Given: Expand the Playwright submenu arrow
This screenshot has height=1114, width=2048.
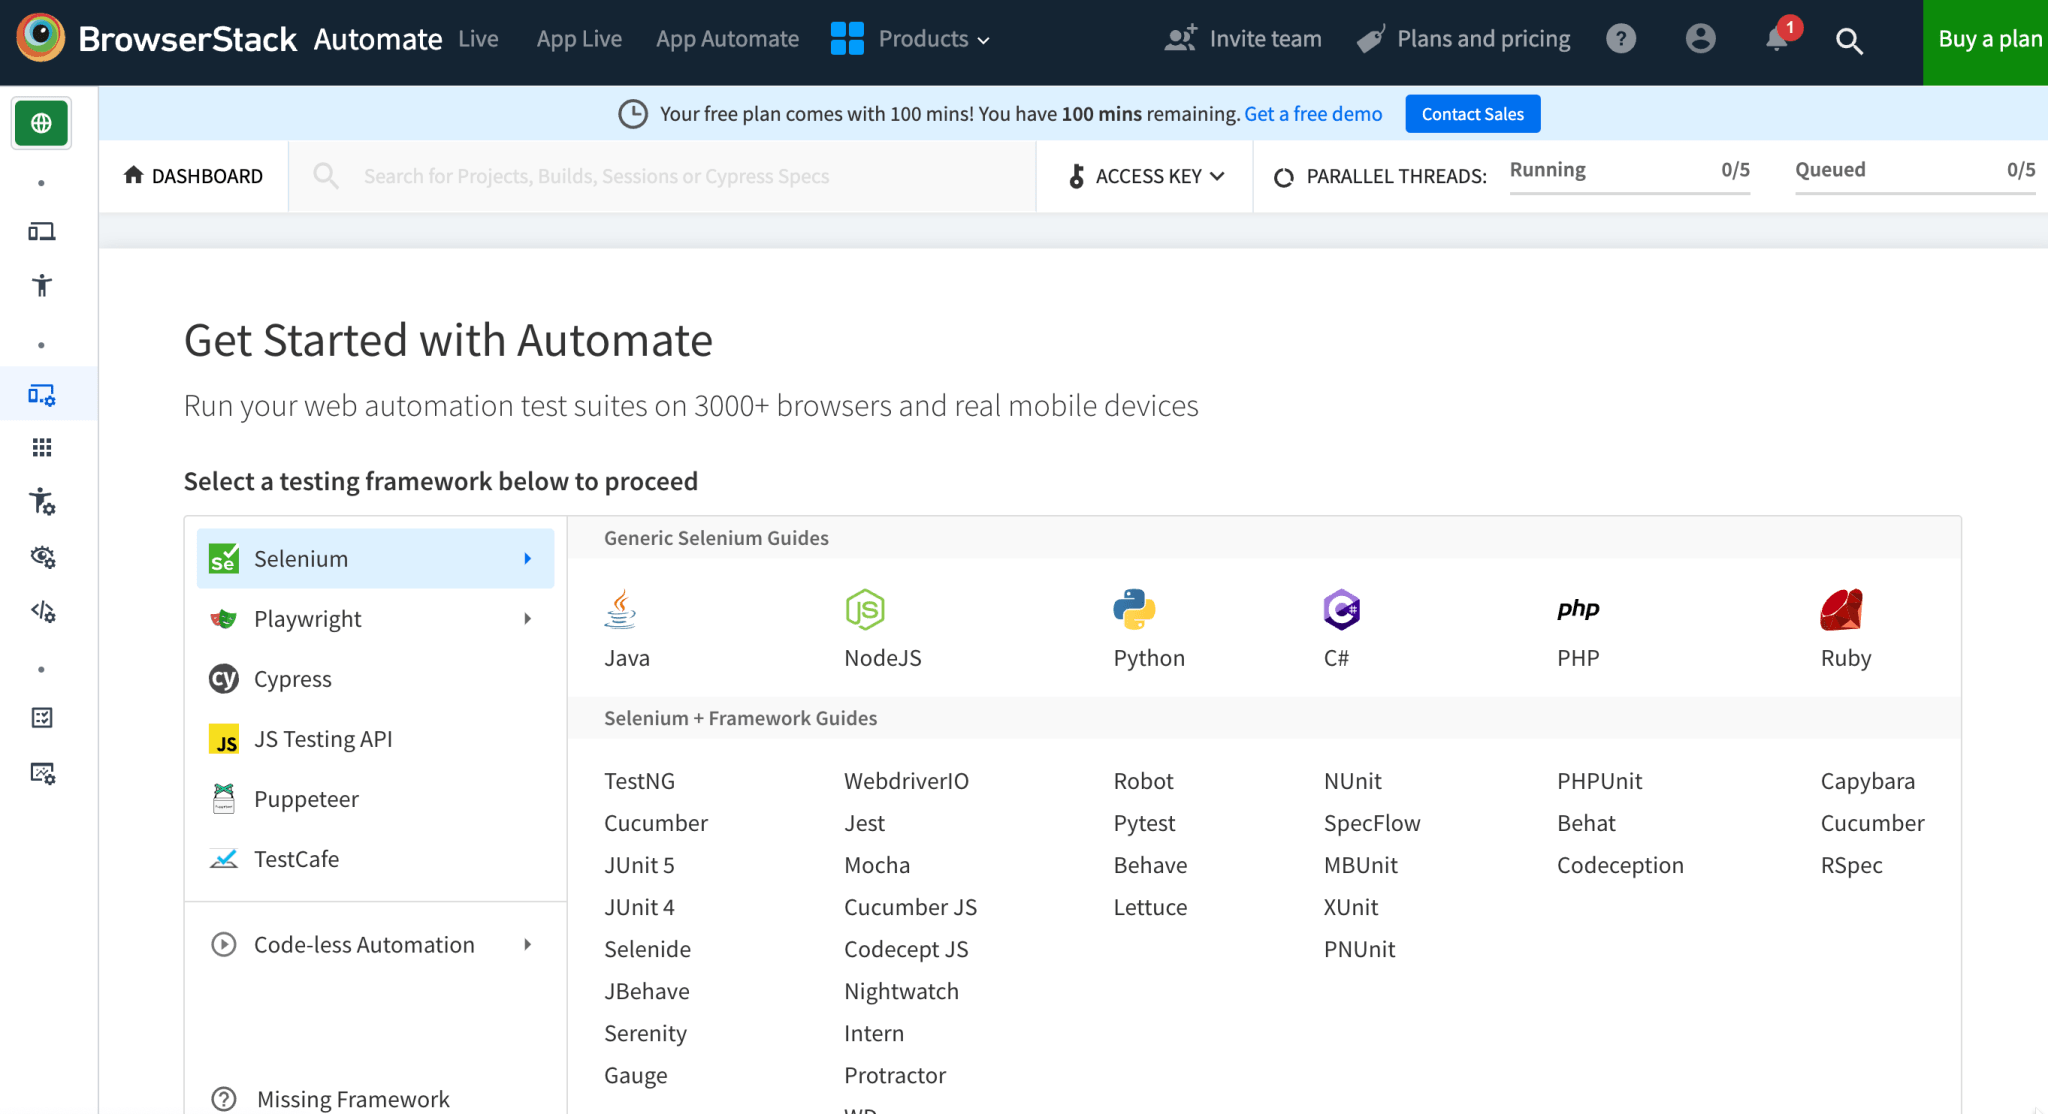Looking at the screenshot, I should point(528,618).
